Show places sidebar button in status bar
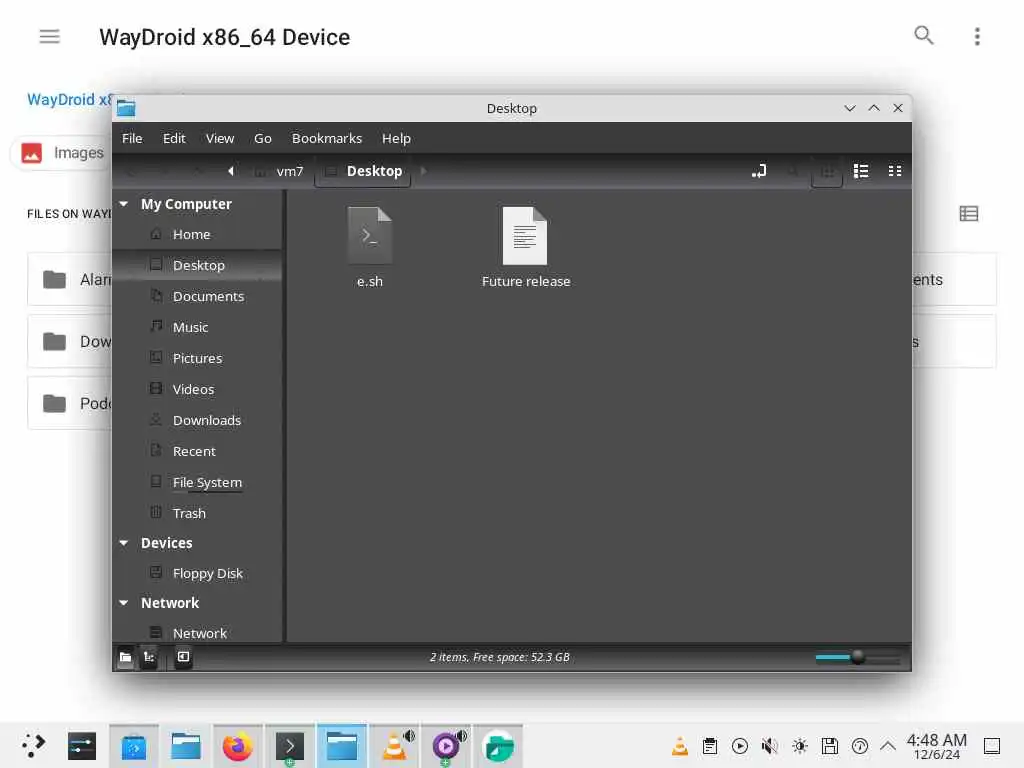The width and height of the screenshot is (1024, 768). (125, 657)
